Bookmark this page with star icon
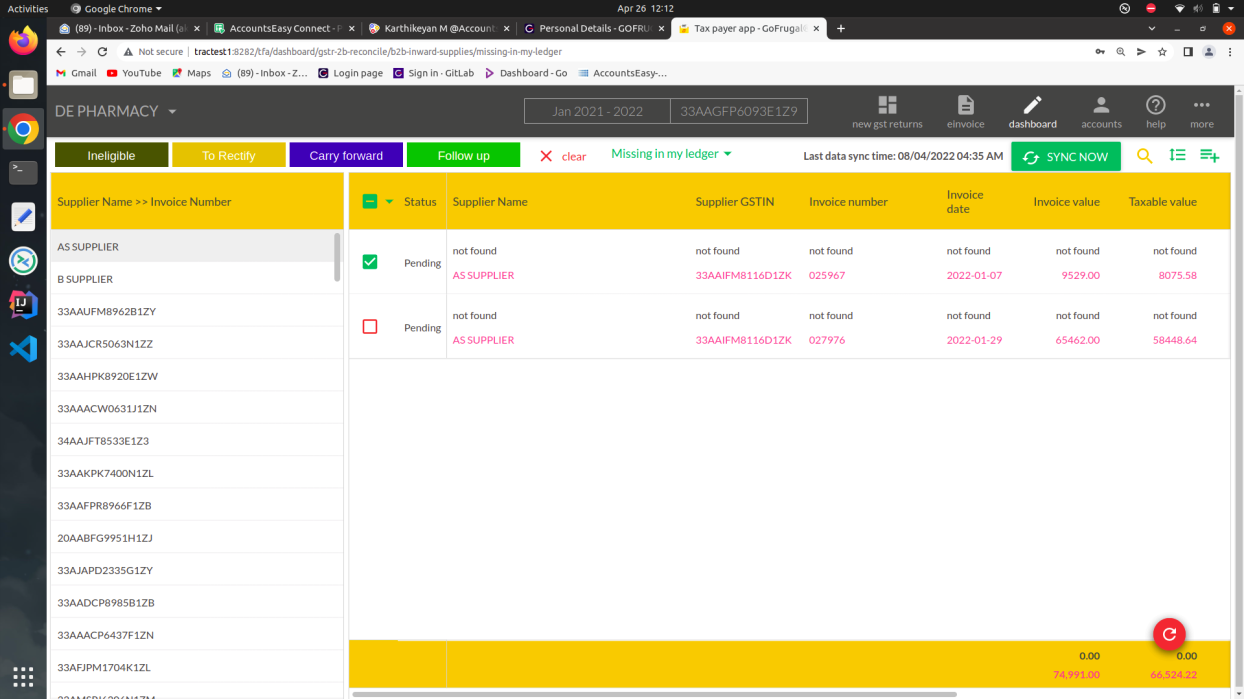Viewport: 1244px width, 699px height. (x=1162, y=52)
